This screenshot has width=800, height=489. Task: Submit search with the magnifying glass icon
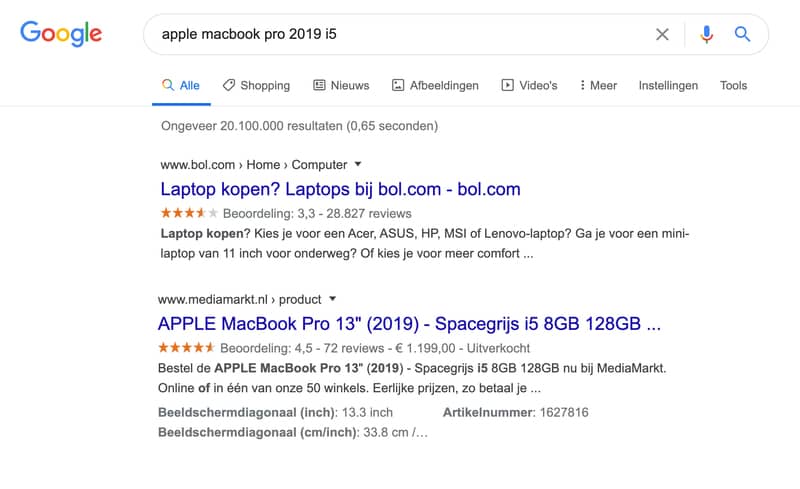pyautogui.click(x=742, y=34)
